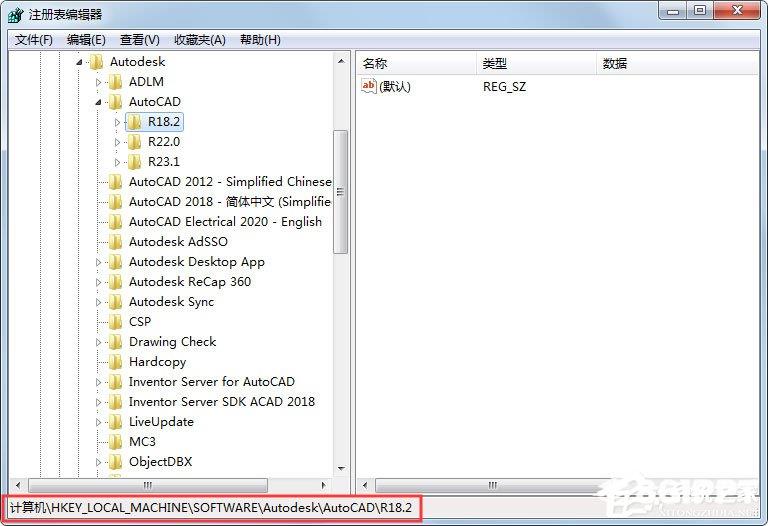Click the CSP folder icon

click(x=115, y=322)
